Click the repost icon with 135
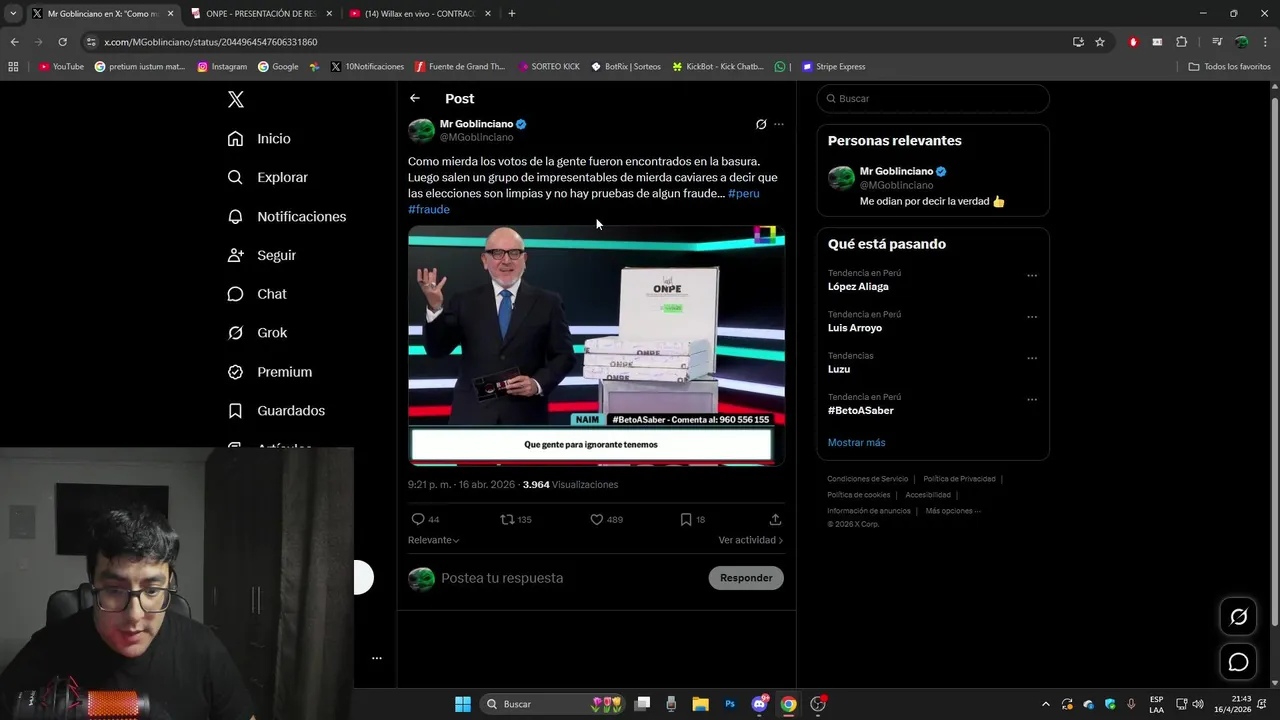The height and width of the screenshot is (720, 1280). pyautogui.click(x=516, y=519)
